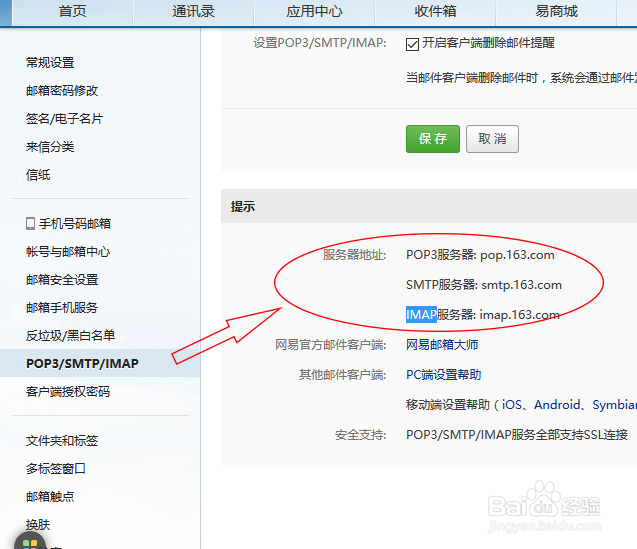Open the Symbian setup help link
The height and width of the screenshot is (549, 637).
tap(614, 405)
